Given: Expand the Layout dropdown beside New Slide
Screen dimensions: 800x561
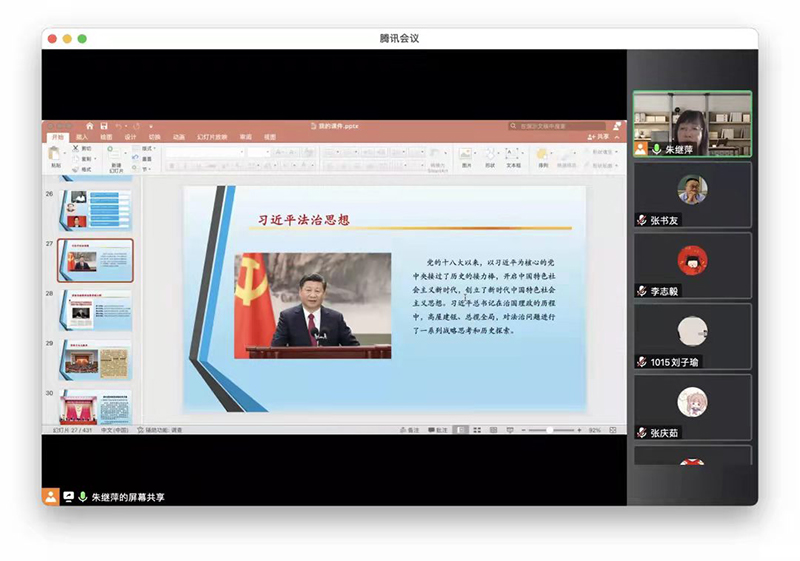Looking at the screenshot, I should click(148, 148).
